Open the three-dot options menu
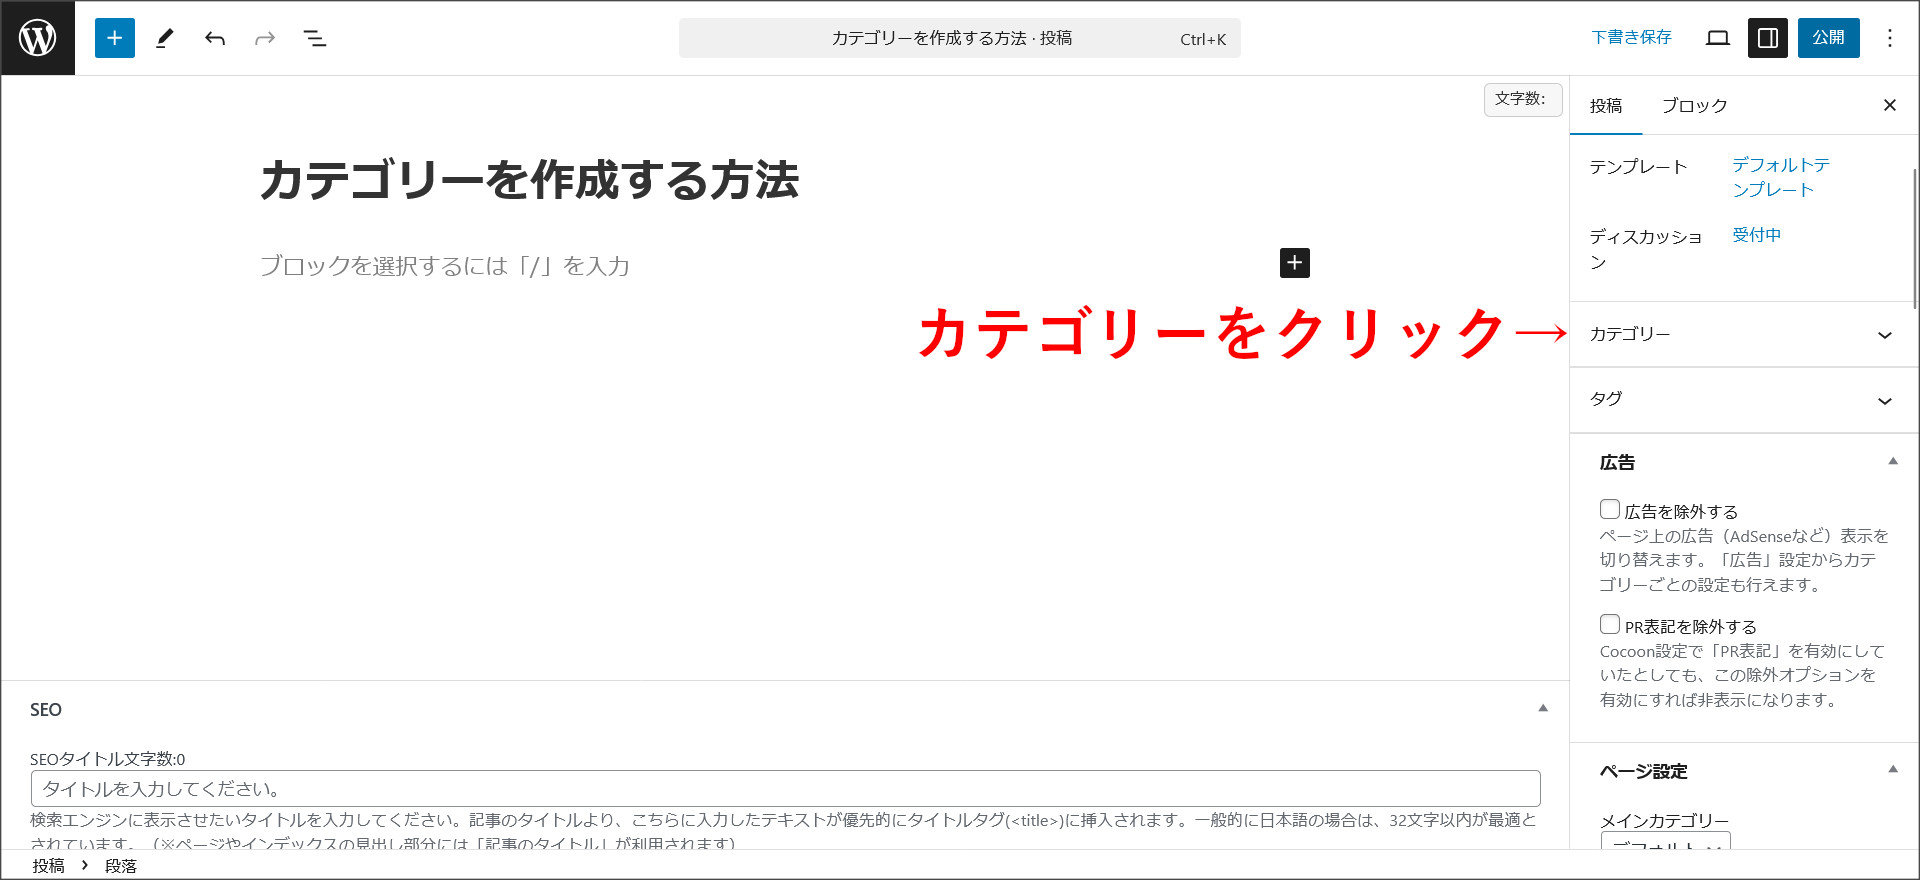1920x880 pixels. (x=1889, y=38)
